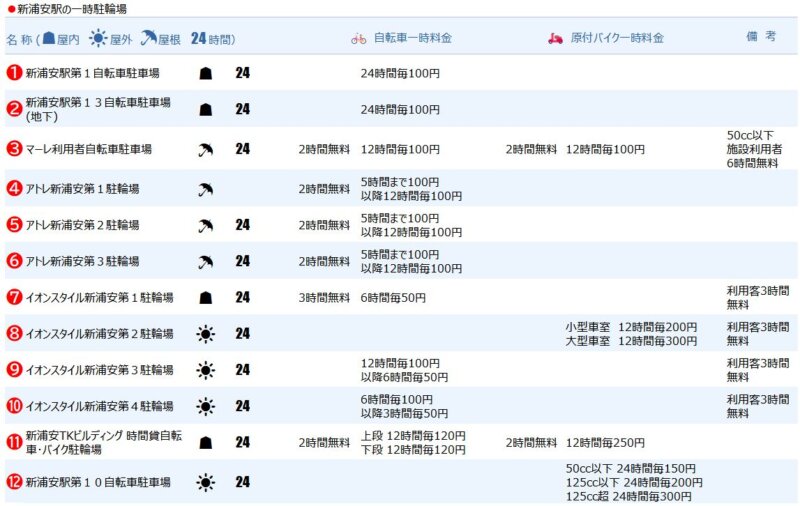Screen dimensions: 800x506
Task: Select イオンスタイル新浦安第4駐輪場 name
Action: click(x=99, y=406)
